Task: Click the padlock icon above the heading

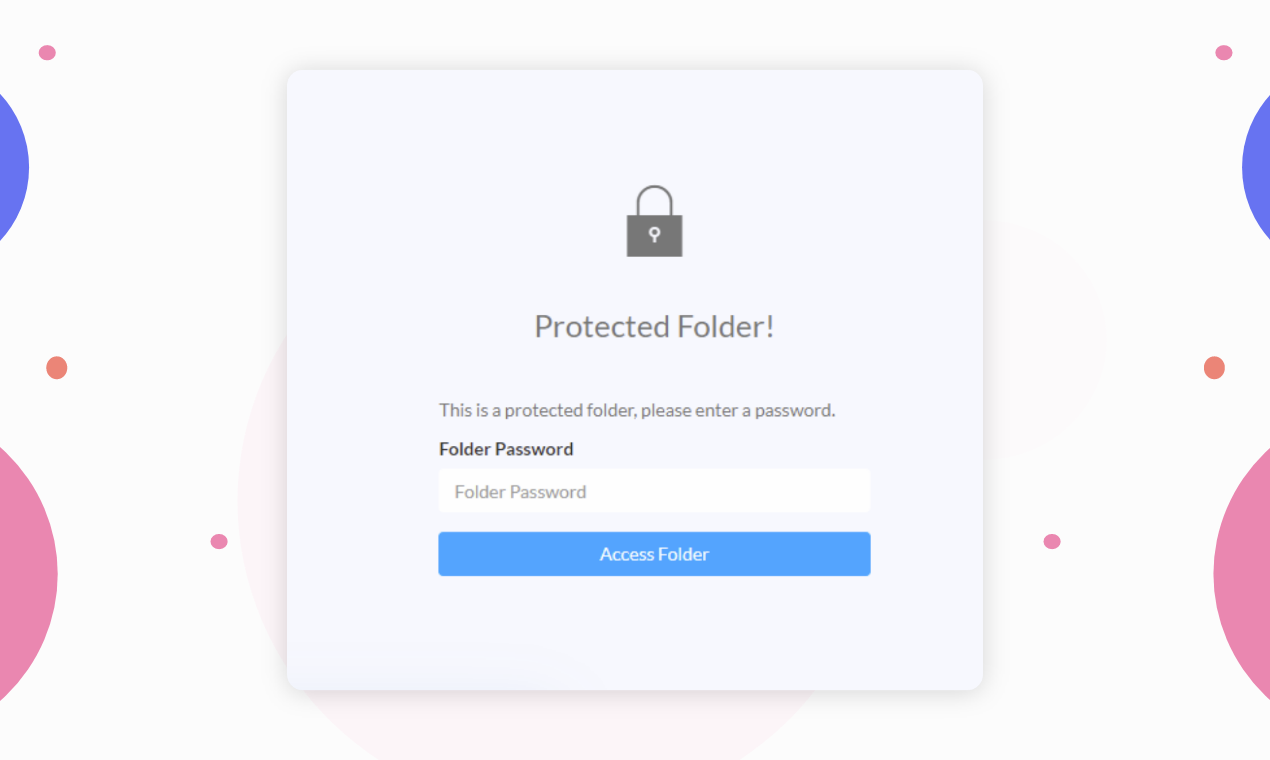Action: coord(654,220)
